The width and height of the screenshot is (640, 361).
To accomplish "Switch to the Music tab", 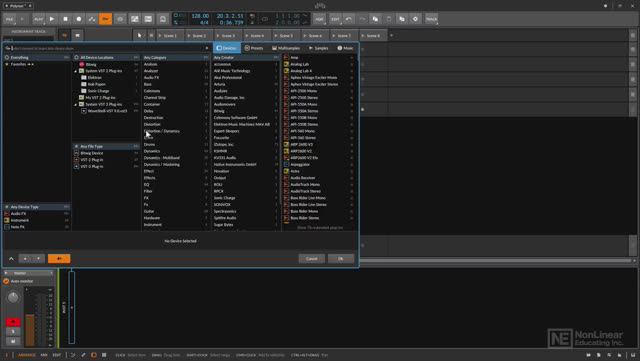I will (x=345, y=48).
